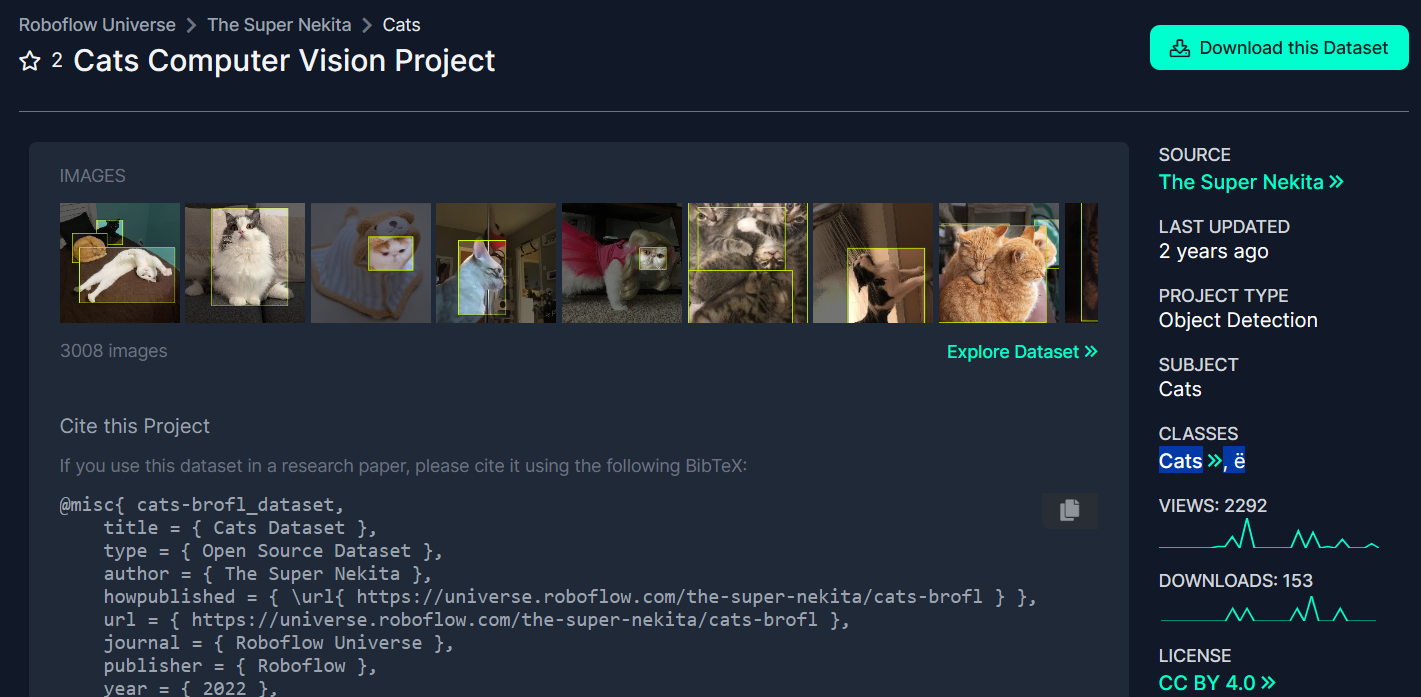Click the 'title = { Cats Dataset }' line
This screenshot has height=697, width=1421.
pyautogui.click(x=240, y=528)
